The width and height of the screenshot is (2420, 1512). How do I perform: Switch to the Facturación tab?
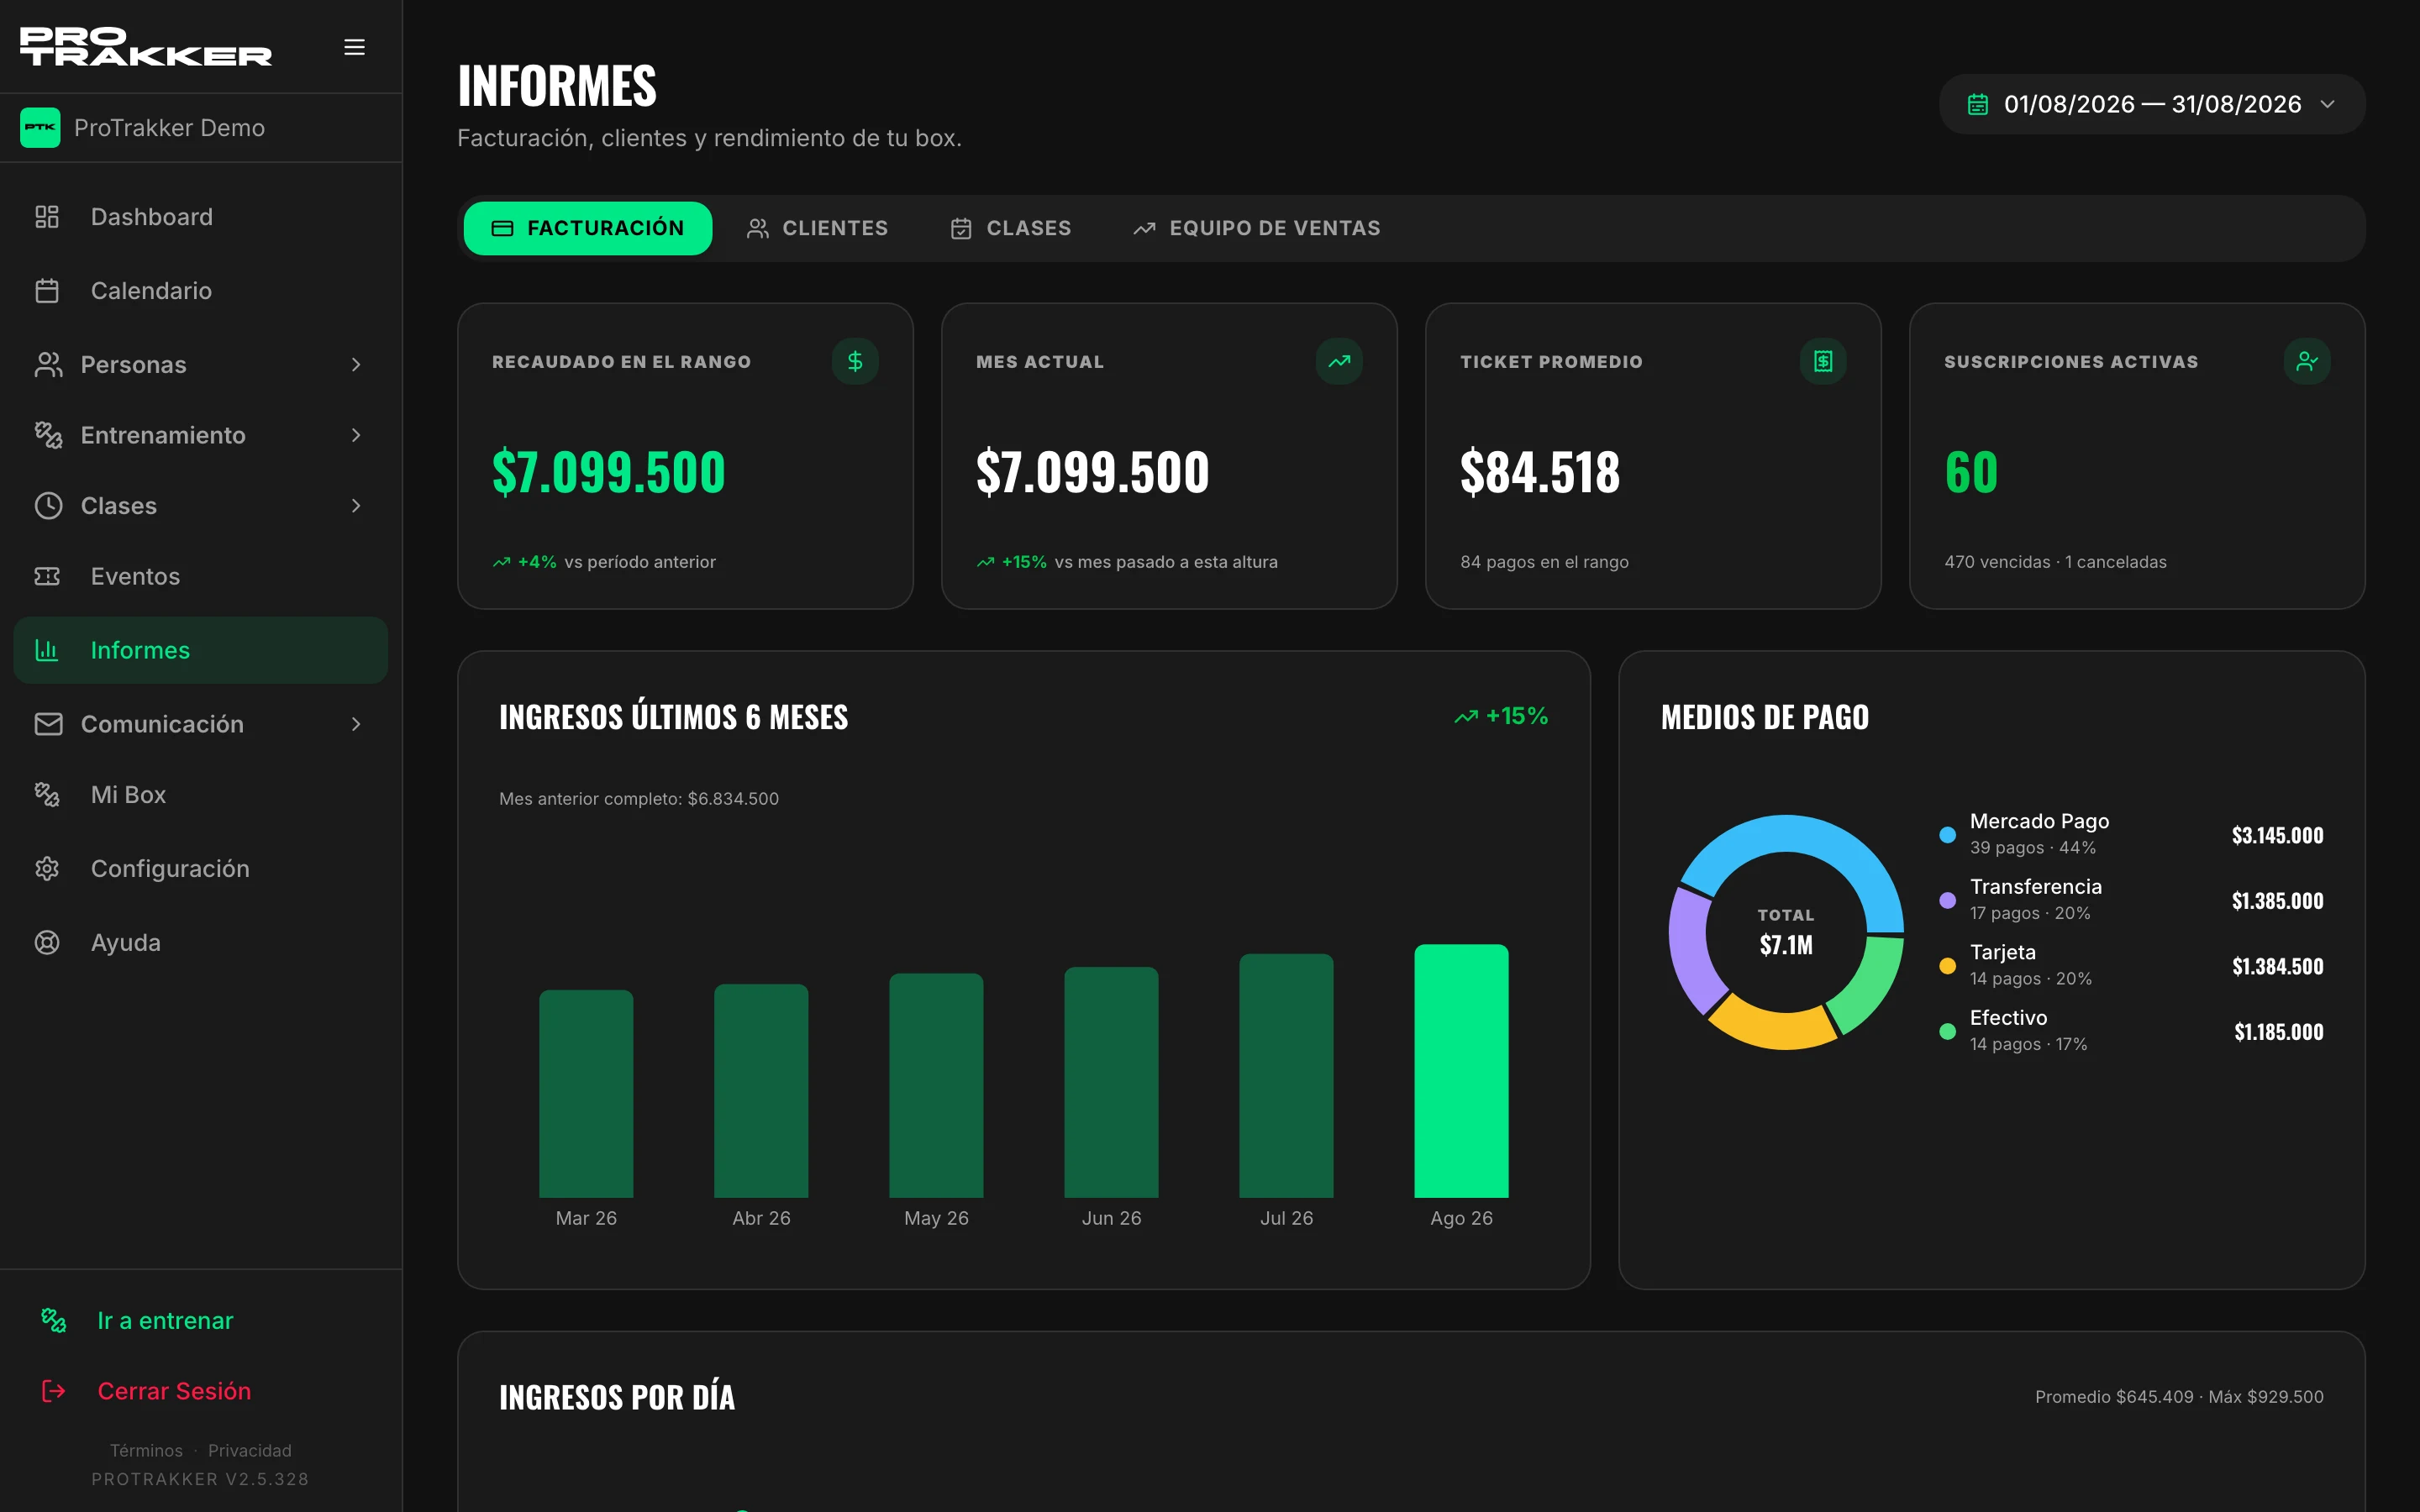588,228
